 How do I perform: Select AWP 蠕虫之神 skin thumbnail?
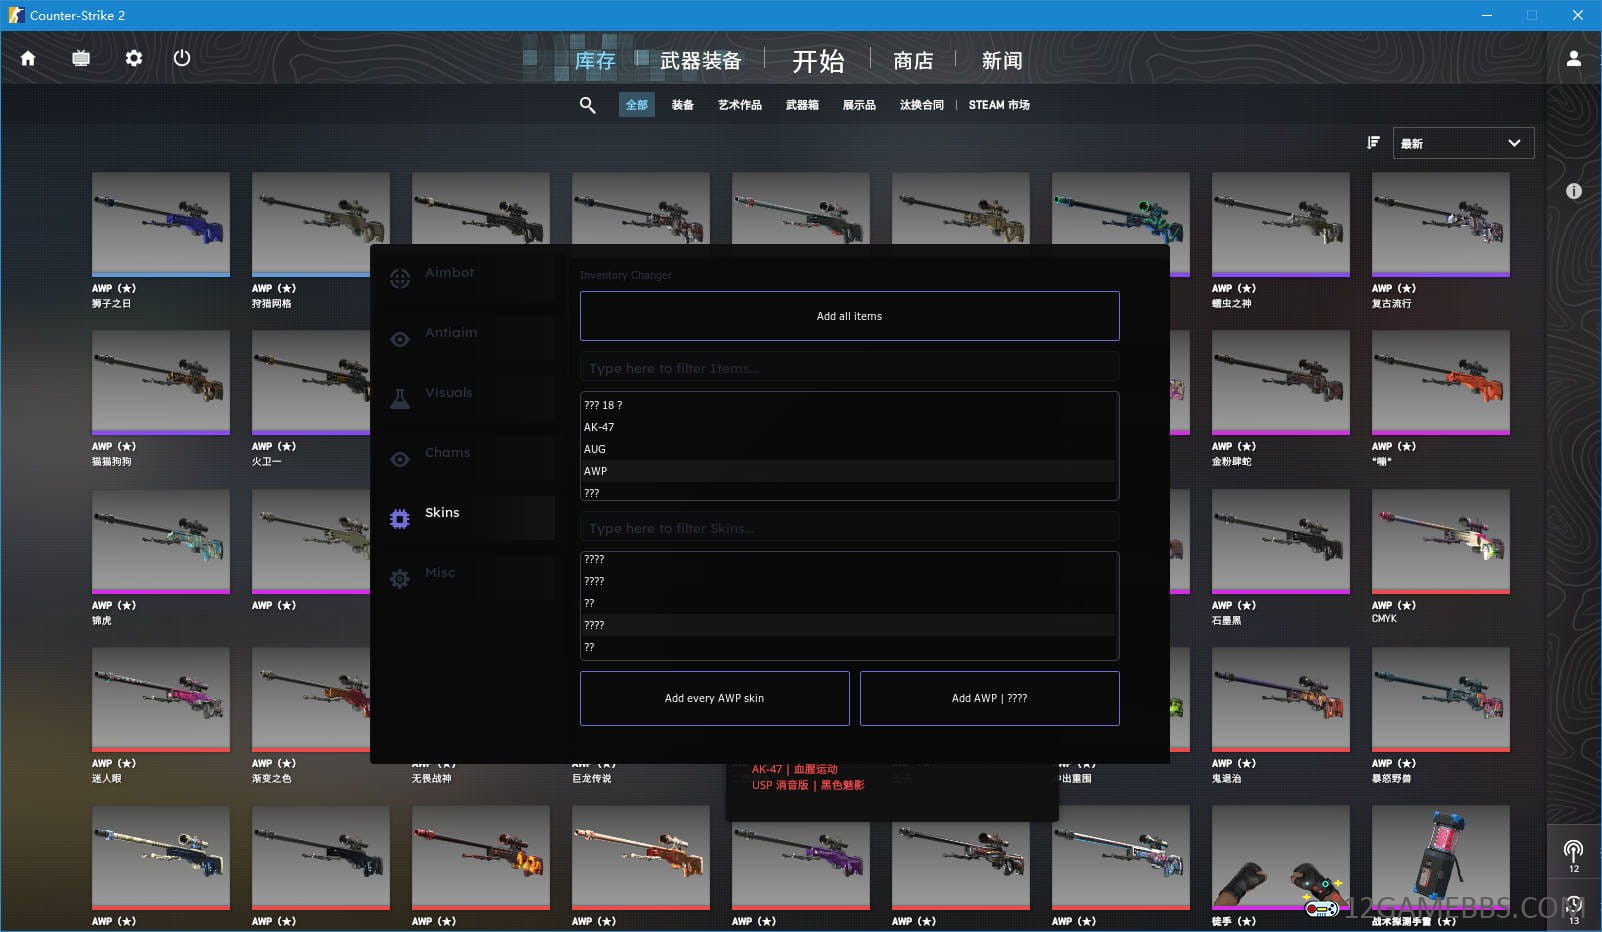1281,224
